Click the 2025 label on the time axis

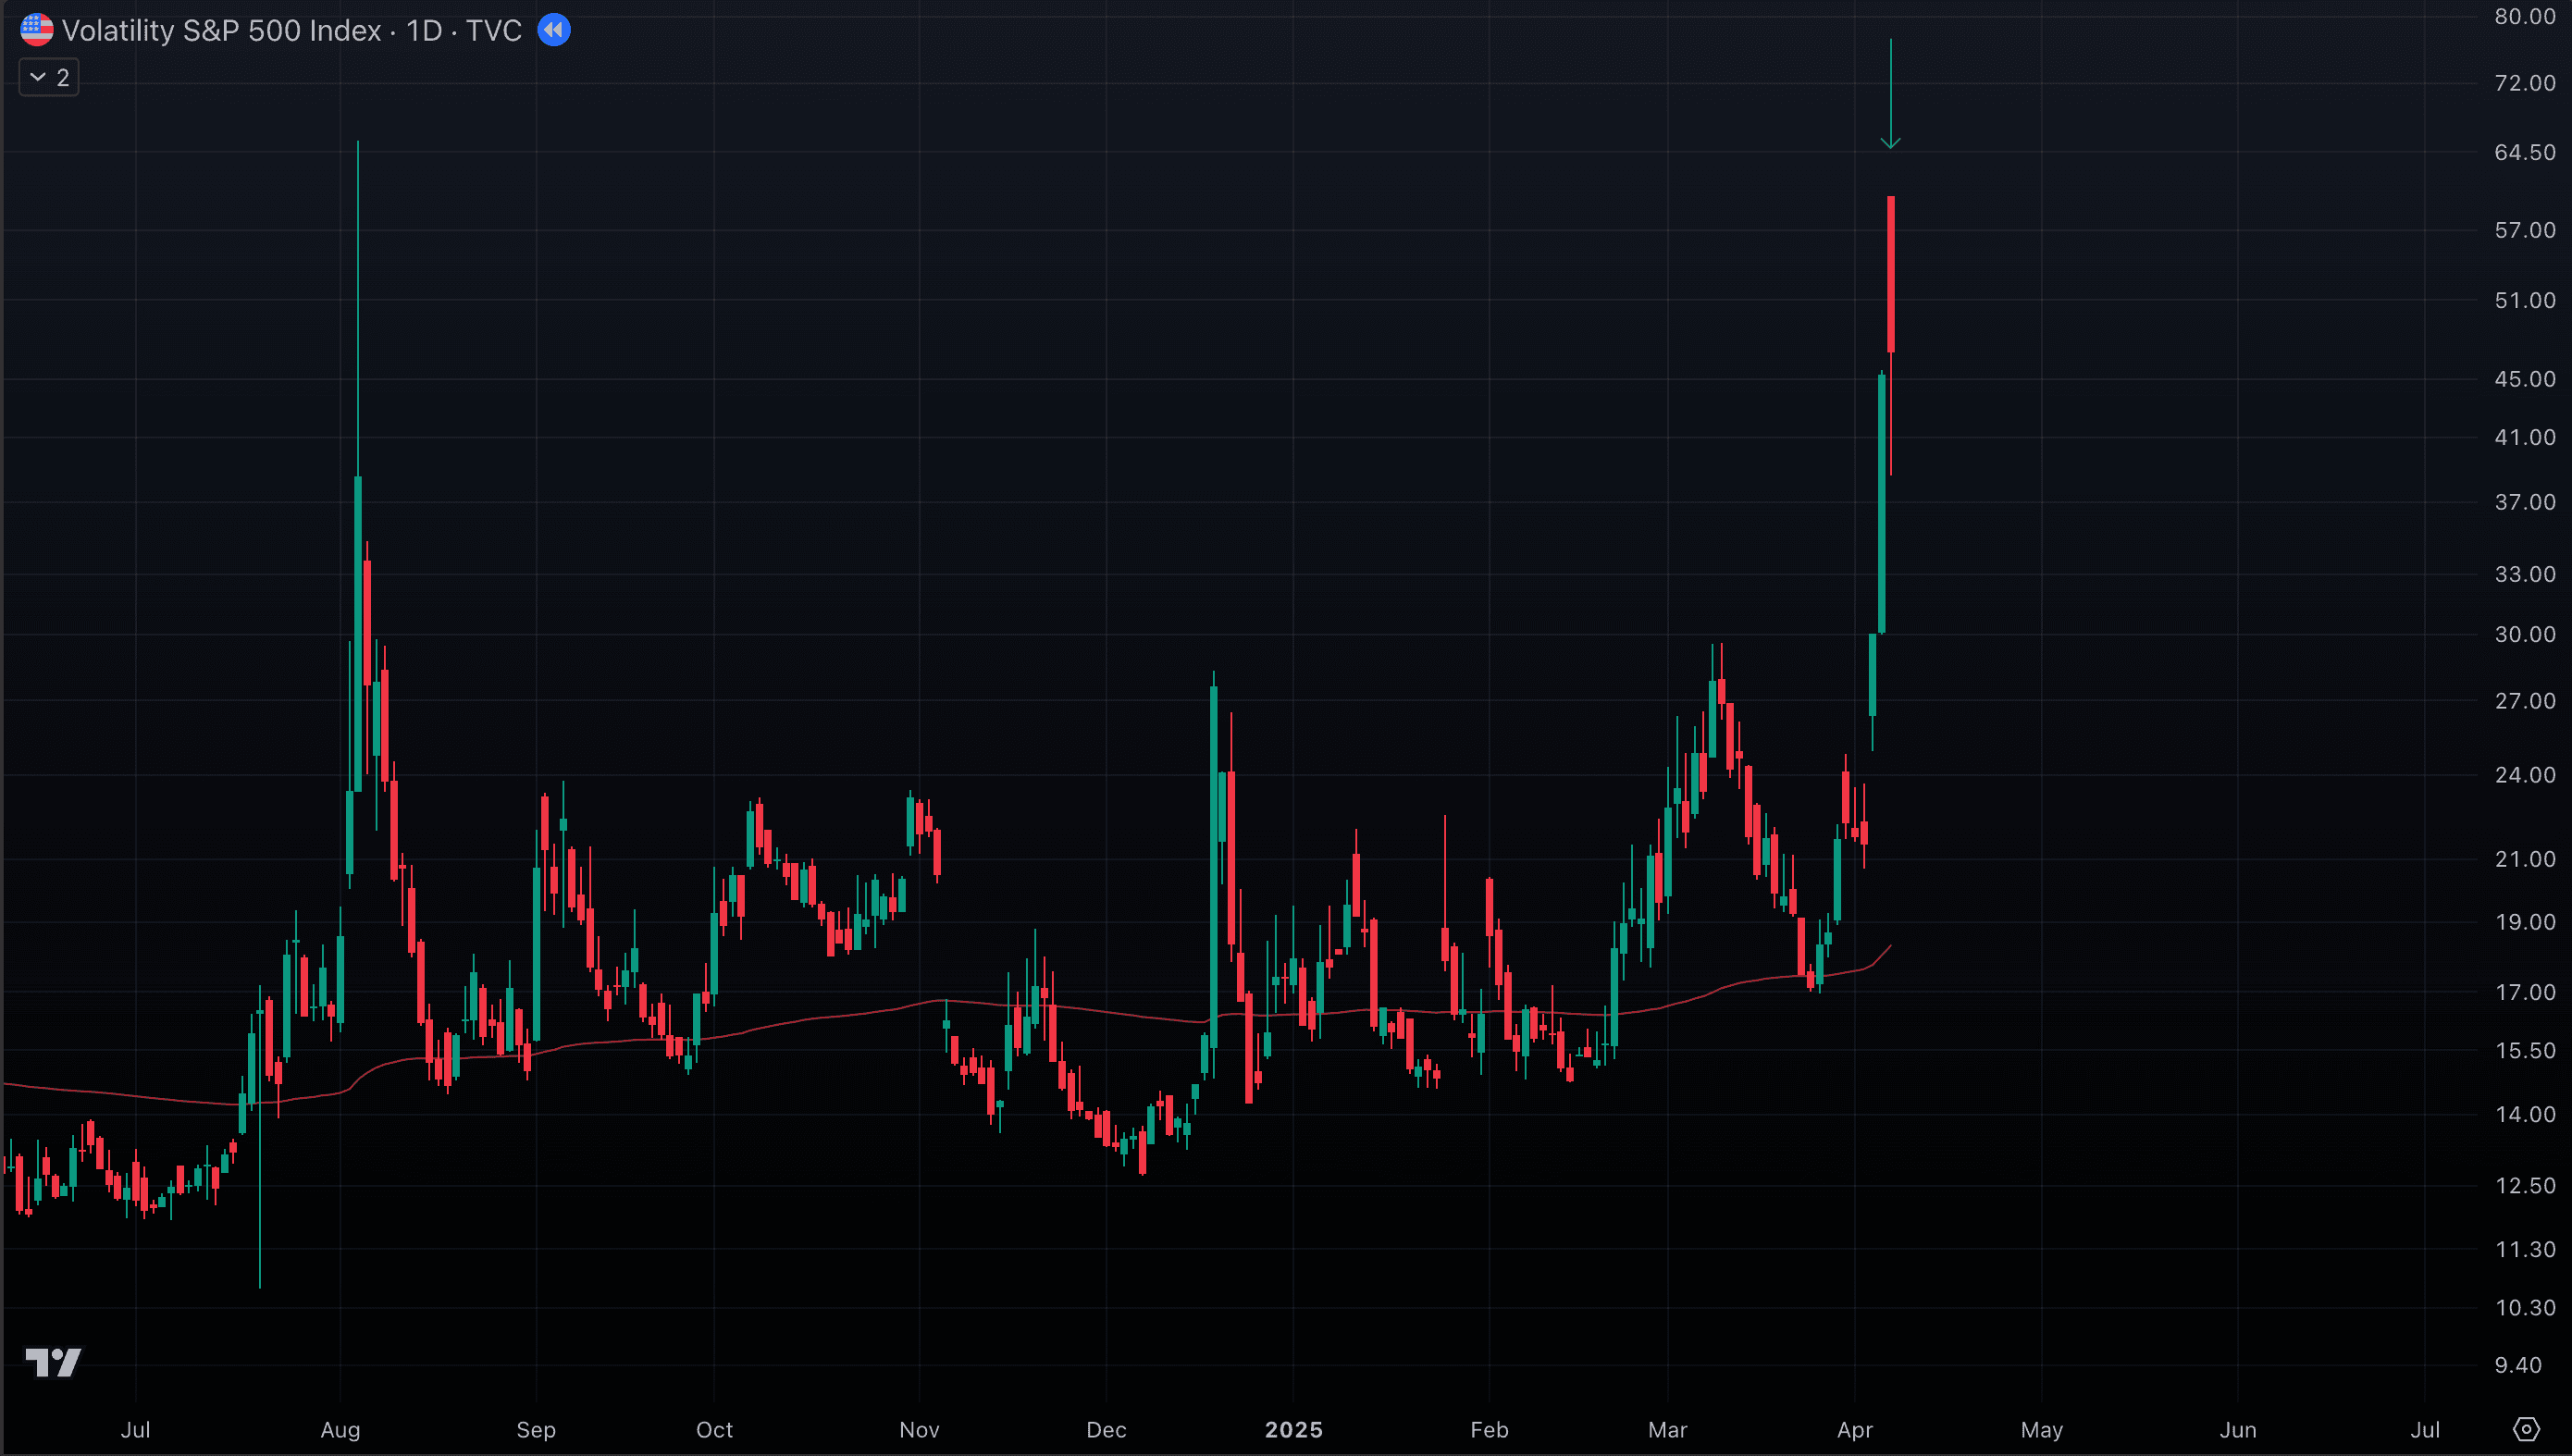tap(1294, 1430)
